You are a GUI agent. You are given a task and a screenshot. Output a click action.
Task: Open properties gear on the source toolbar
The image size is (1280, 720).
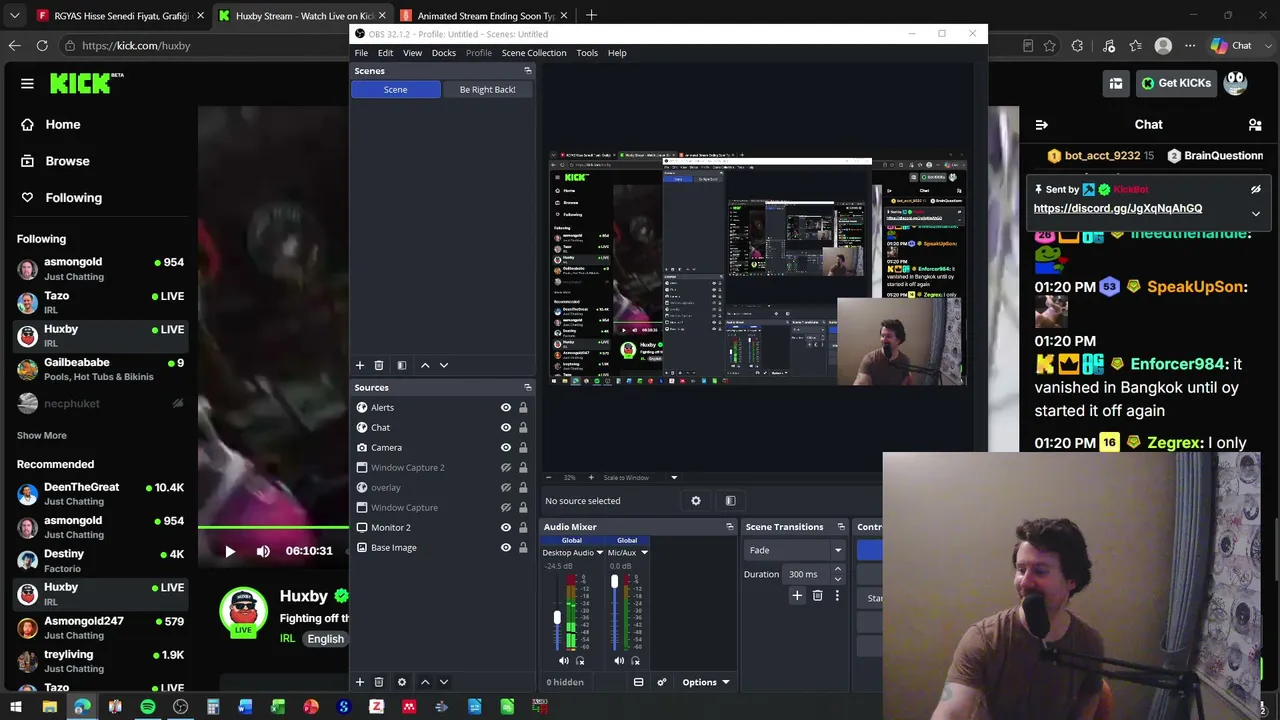[x=696, y=501]
